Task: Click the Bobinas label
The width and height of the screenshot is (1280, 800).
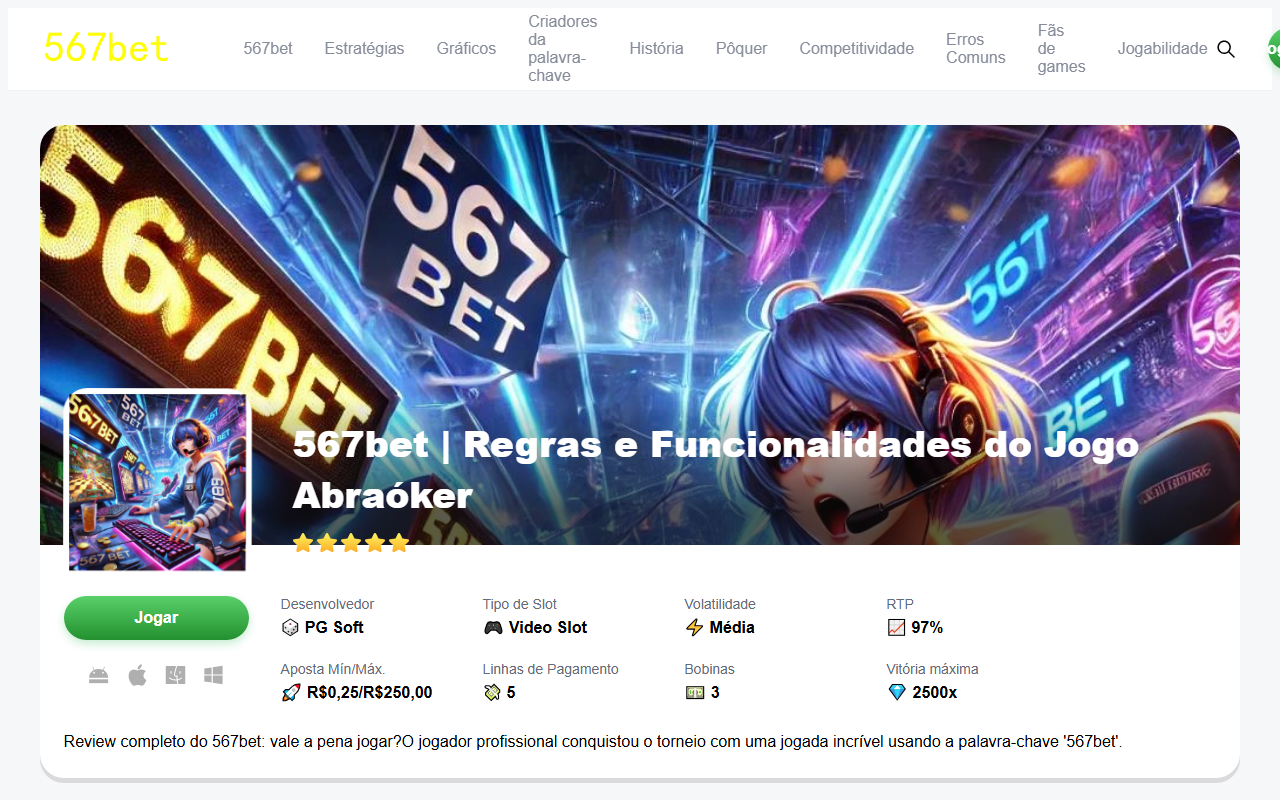Action: [x=710, y=669]
